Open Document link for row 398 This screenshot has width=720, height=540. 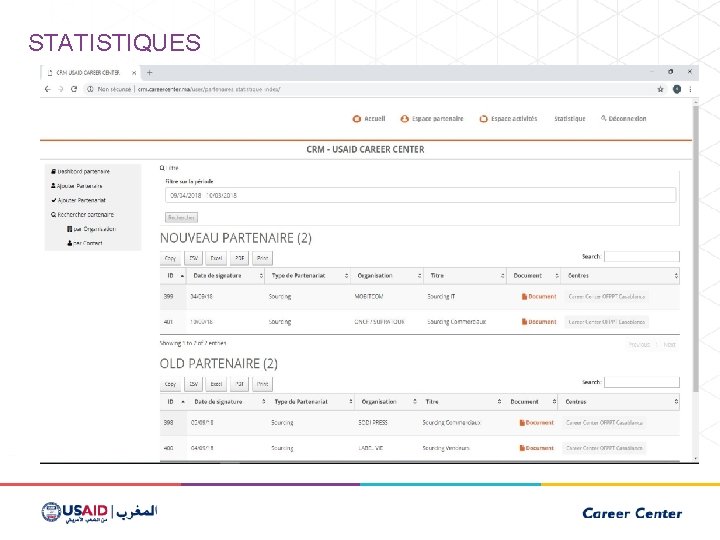click(536, 422)
